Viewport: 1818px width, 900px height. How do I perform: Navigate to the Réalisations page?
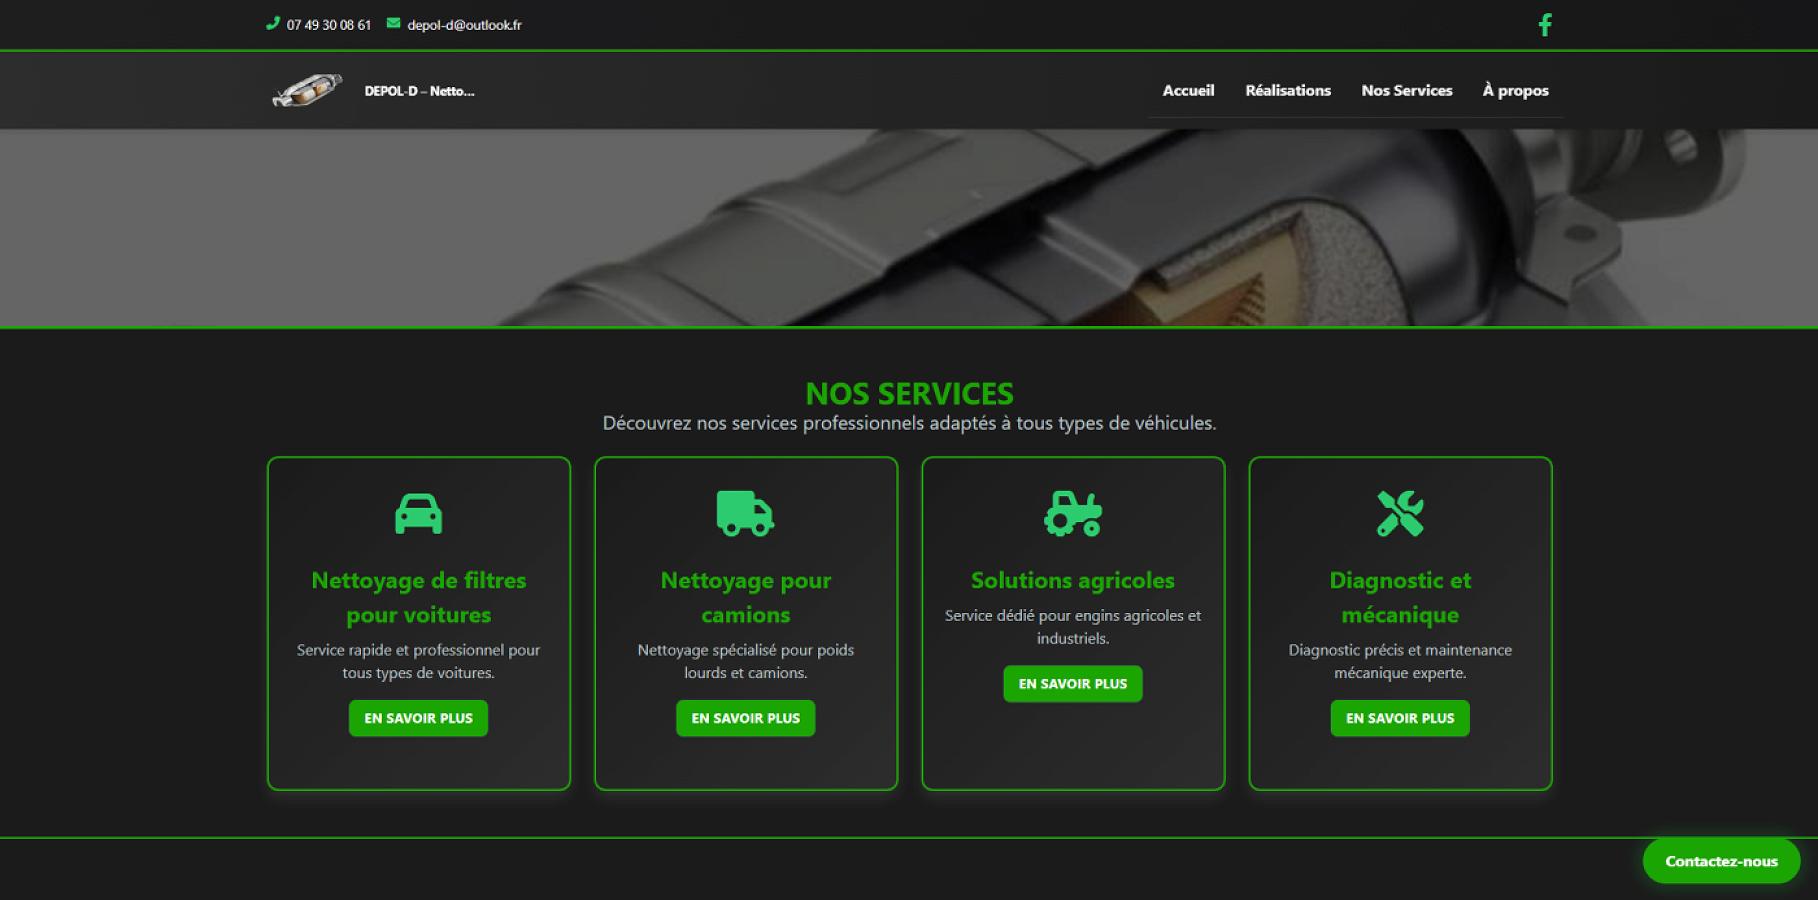pos(1287,90)
